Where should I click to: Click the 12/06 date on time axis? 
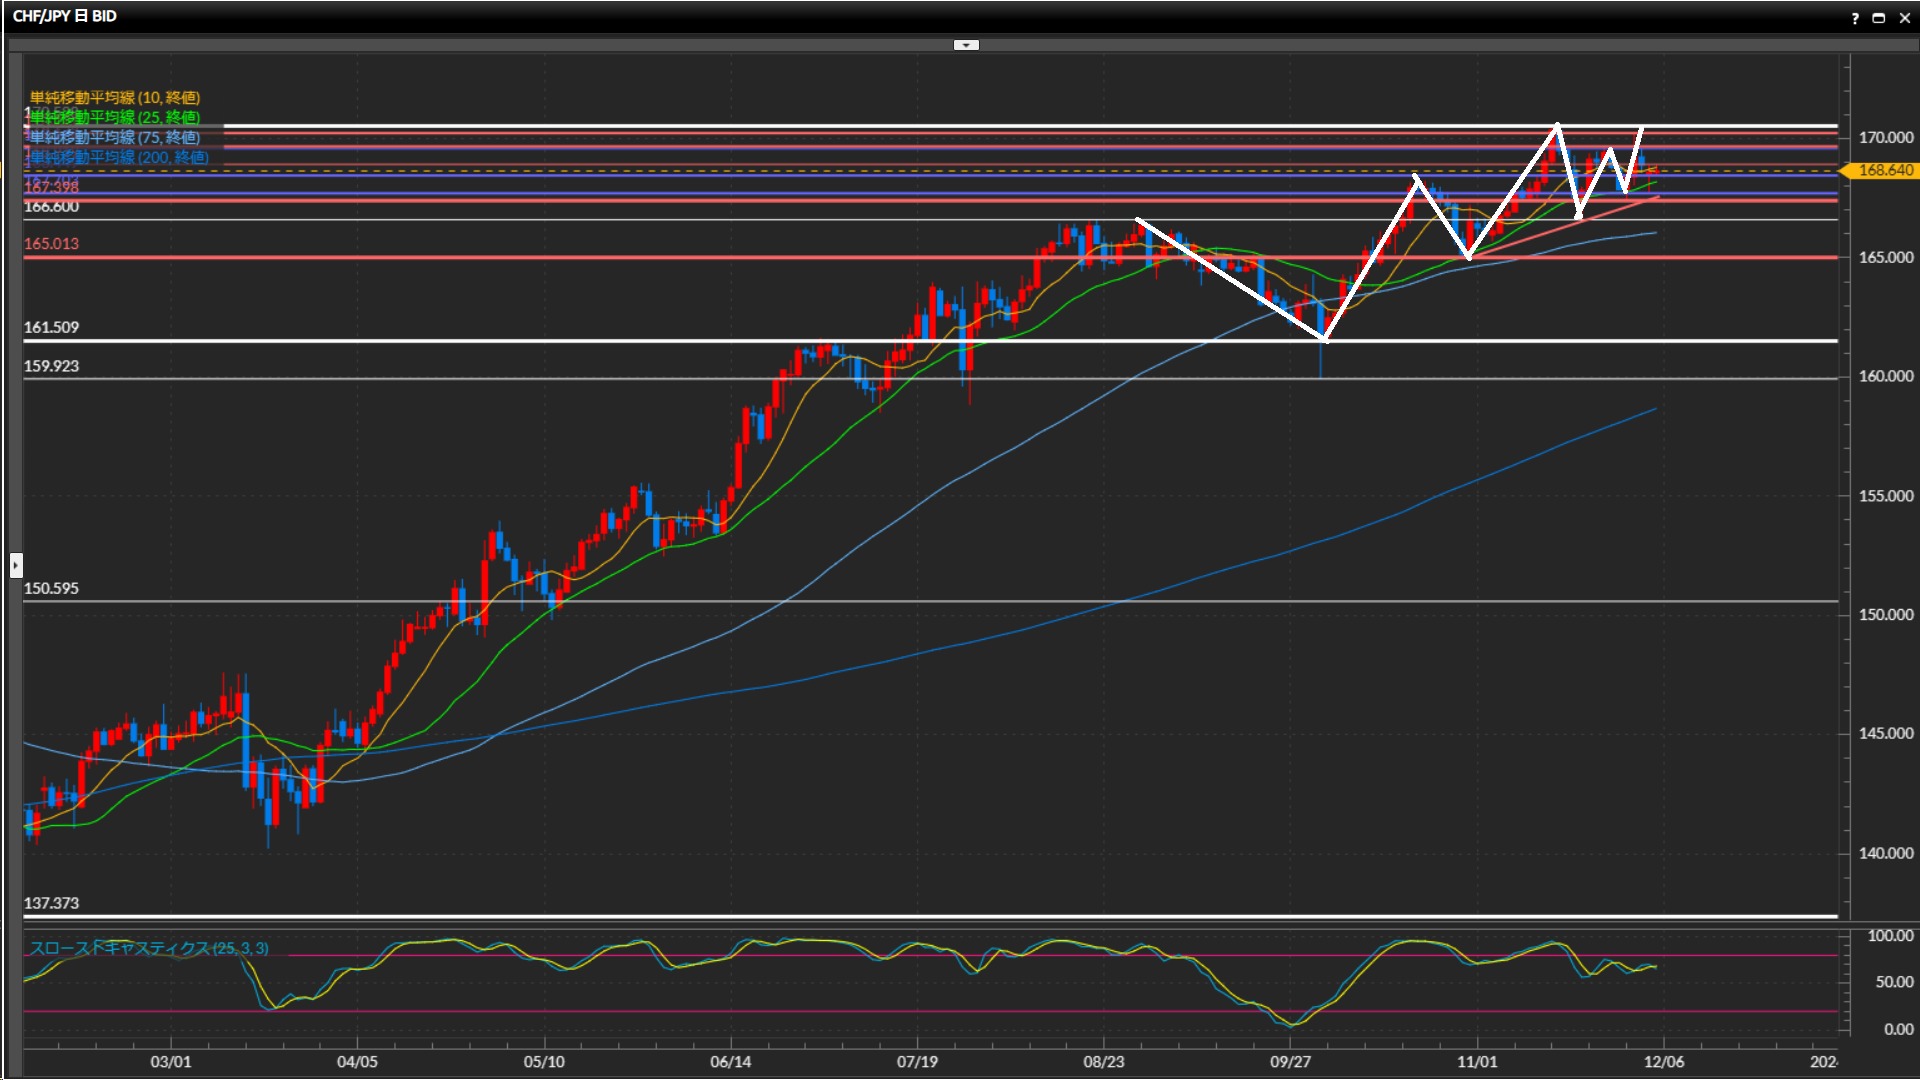click(1664, 1062)
